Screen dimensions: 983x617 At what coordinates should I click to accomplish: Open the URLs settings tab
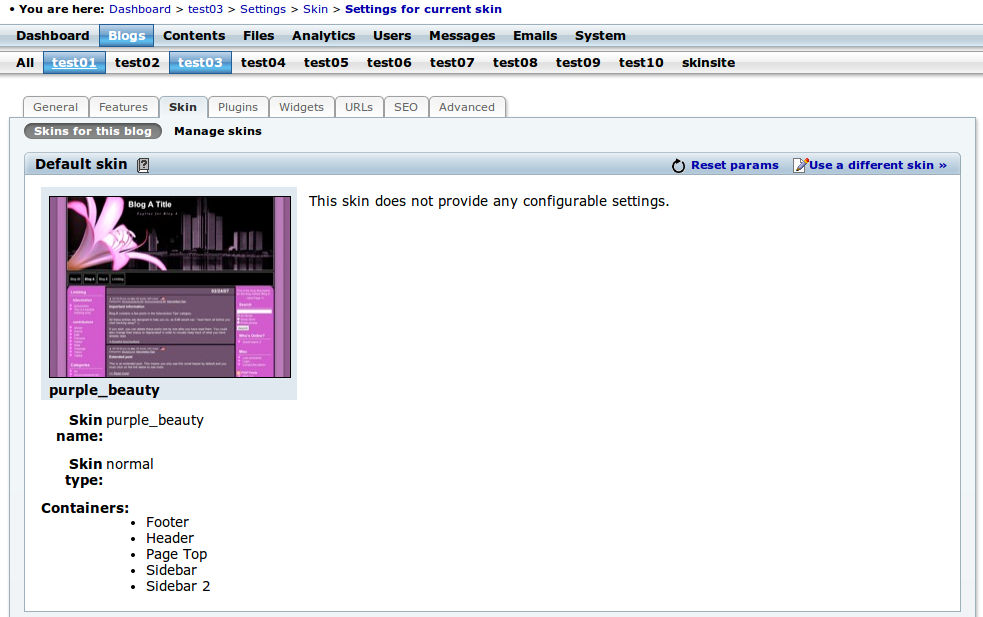[x=359, y=107]
